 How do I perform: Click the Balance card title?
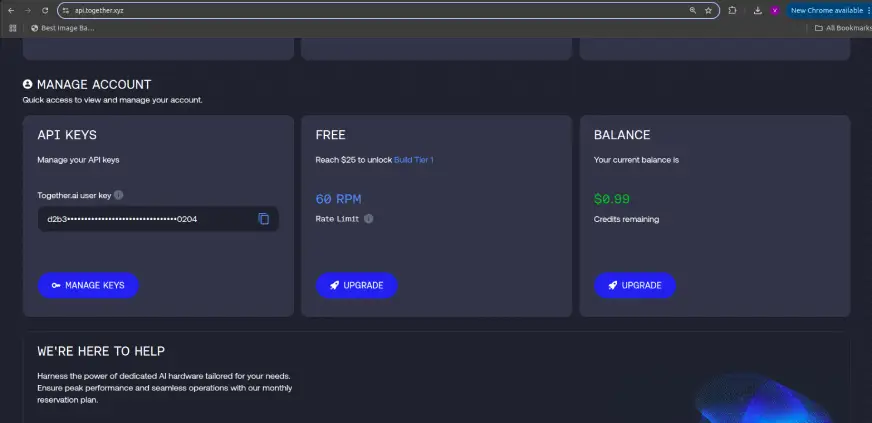coord(622,135)
